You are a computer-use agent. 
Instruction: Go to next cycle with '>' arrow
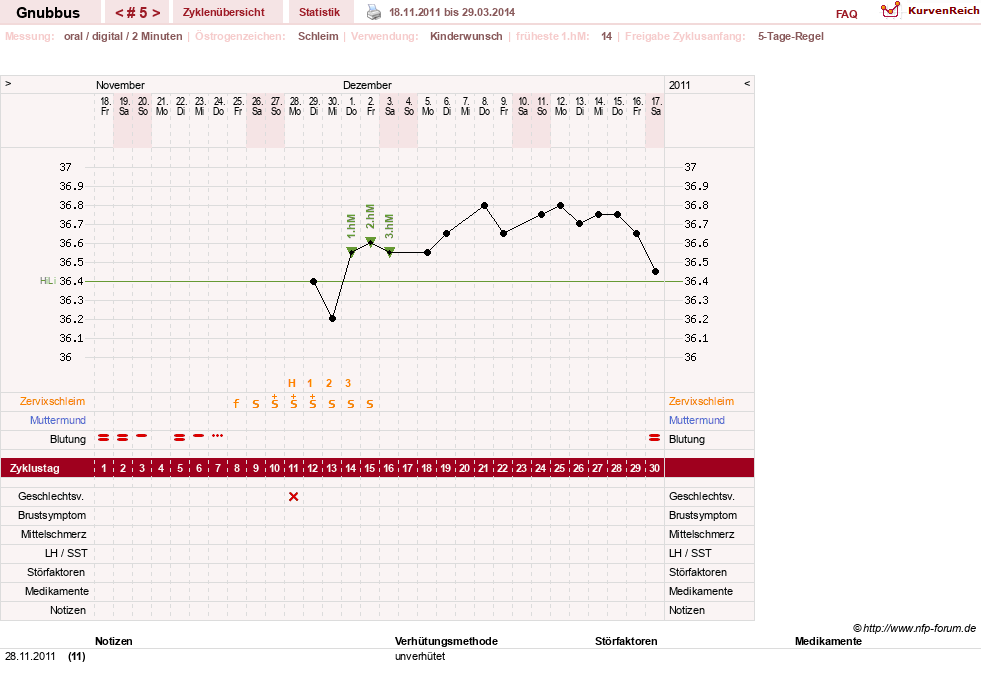[x=156, y=13]
